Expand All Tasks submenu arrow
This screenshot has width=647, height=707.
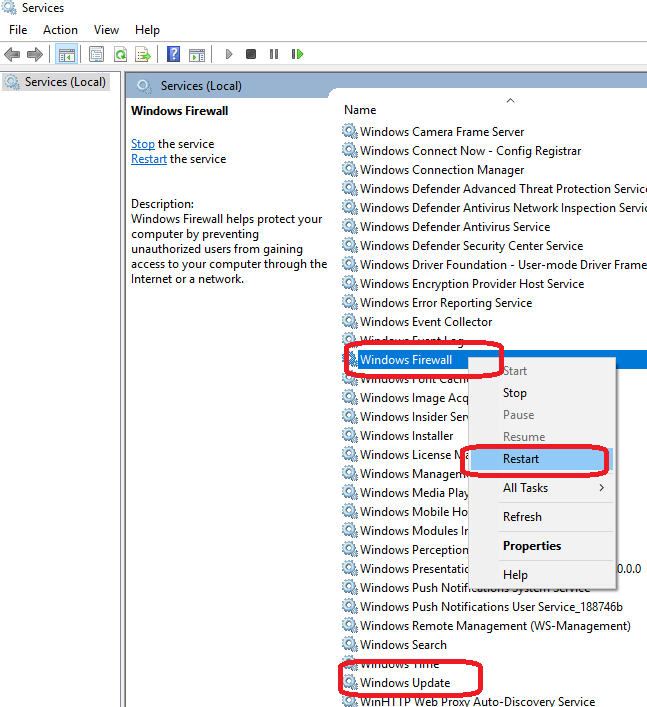tap(601, 487)
